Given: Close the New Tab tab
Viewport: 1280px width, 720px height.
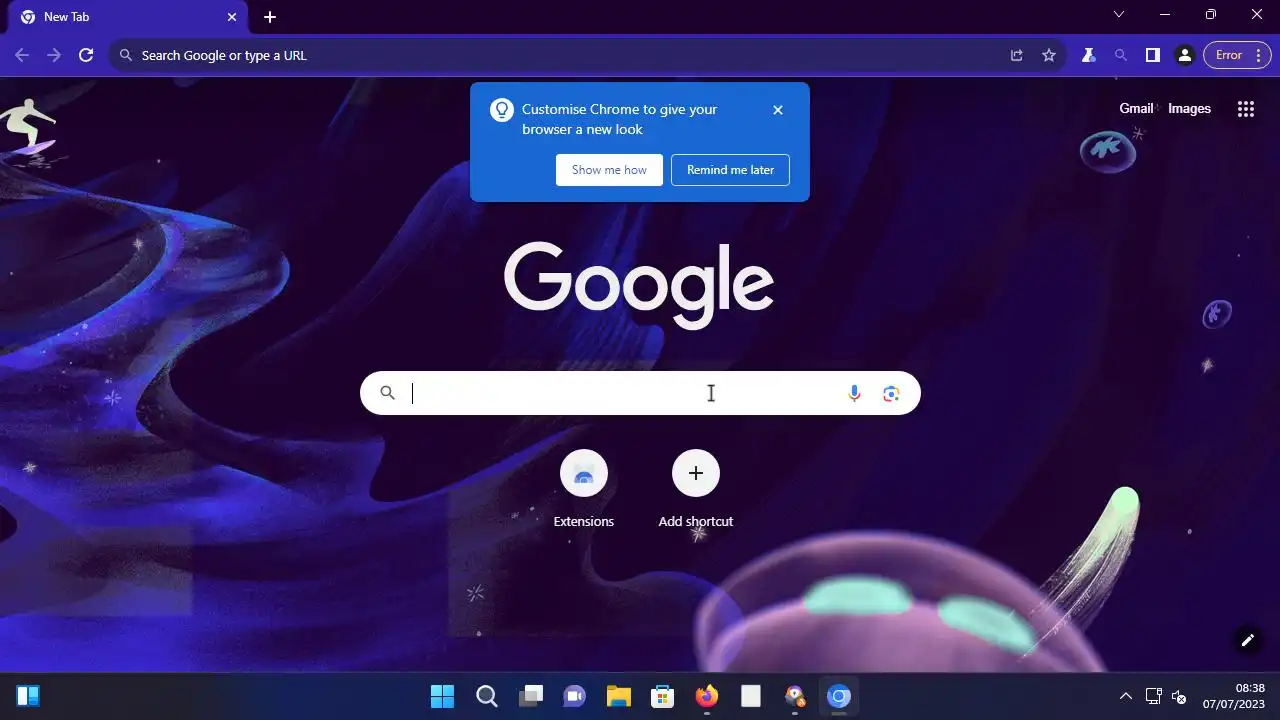Looking at the screenshot, I should click(232, 17).
